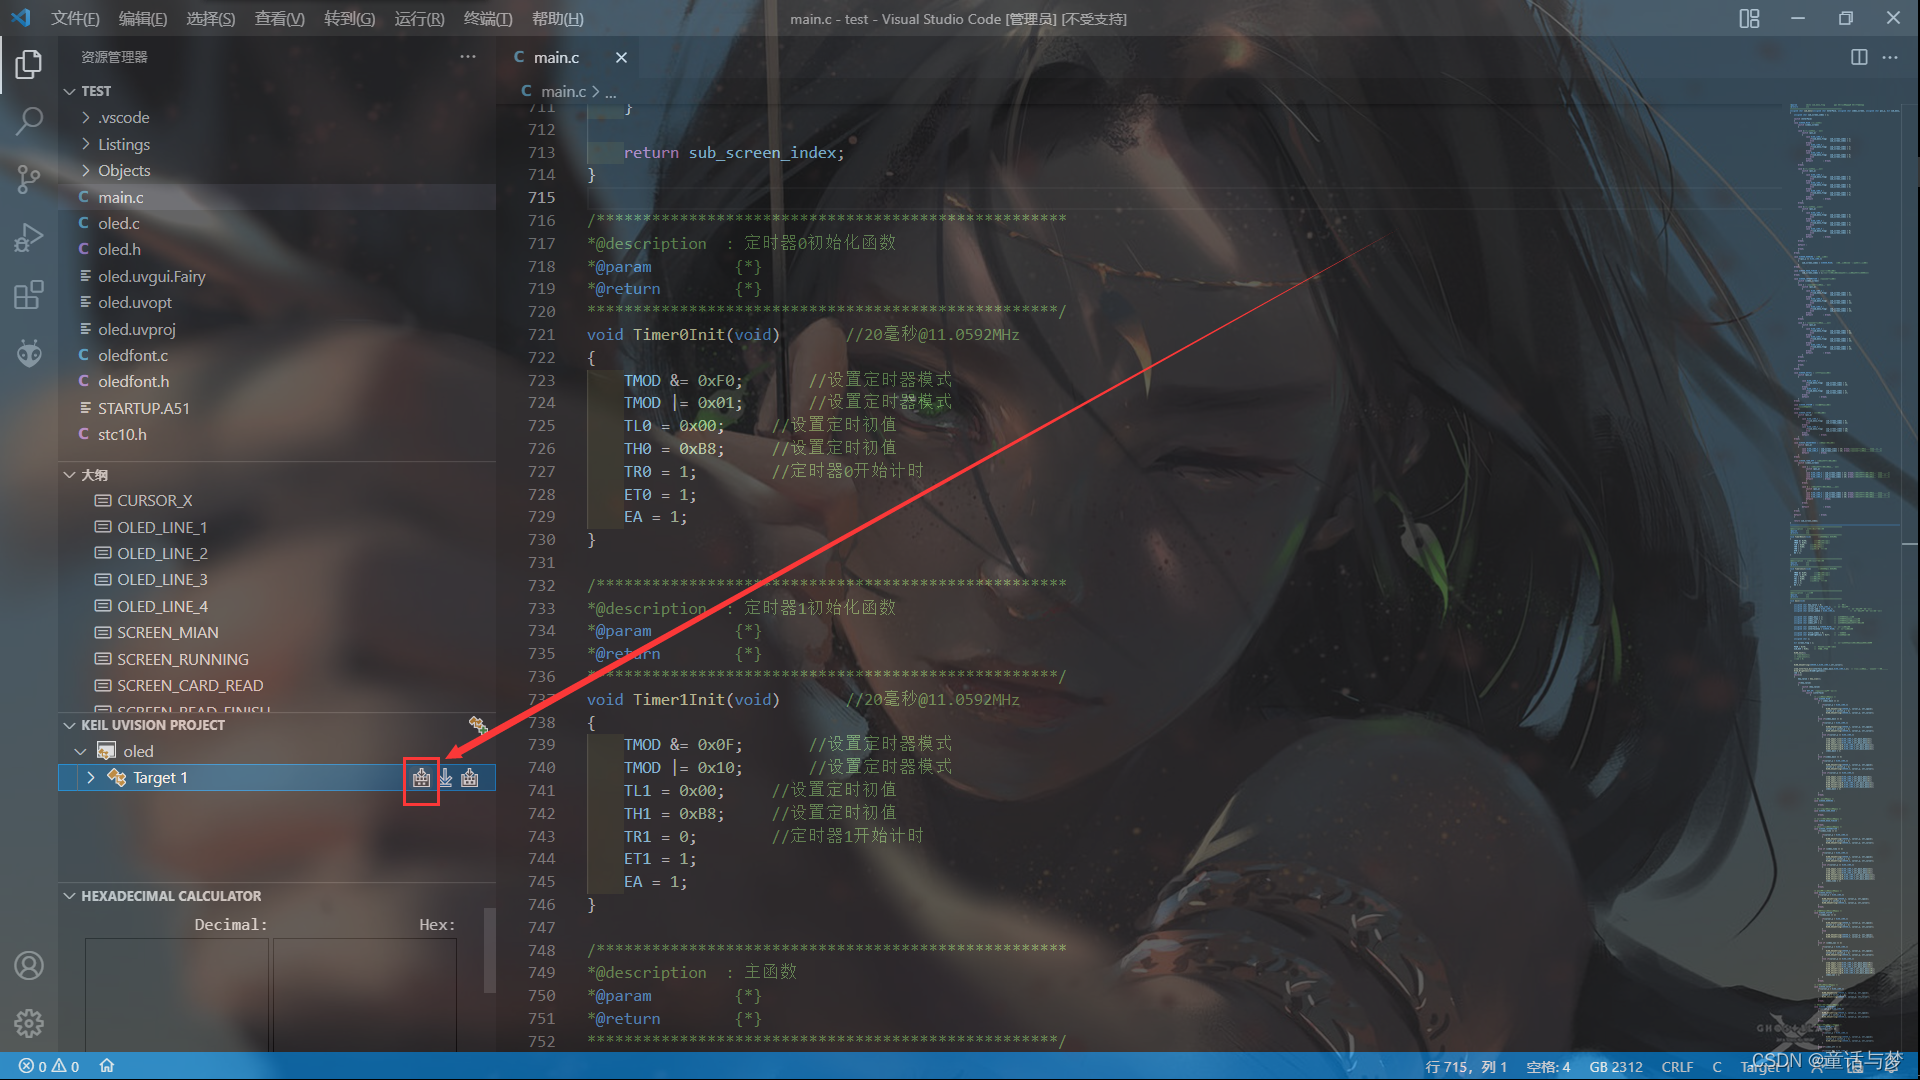This screenshot has height=1080, width=1920.
Task: Open the Run and Debug view
Action: (x=29, y=238)
